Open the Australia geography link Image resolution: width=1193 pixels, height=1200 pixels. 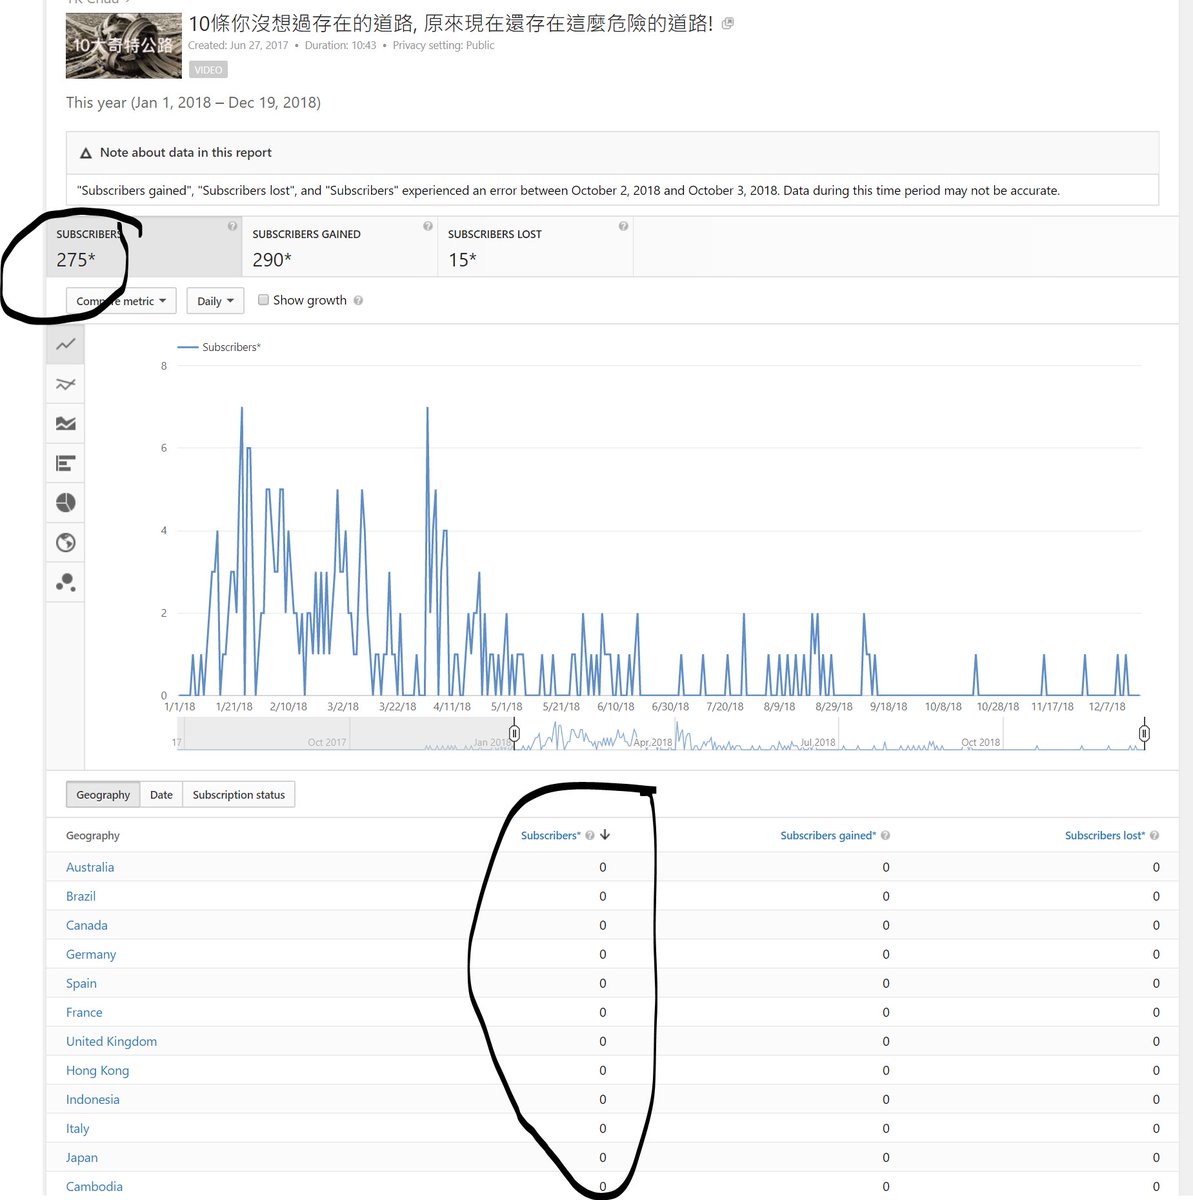click(90, 867)
